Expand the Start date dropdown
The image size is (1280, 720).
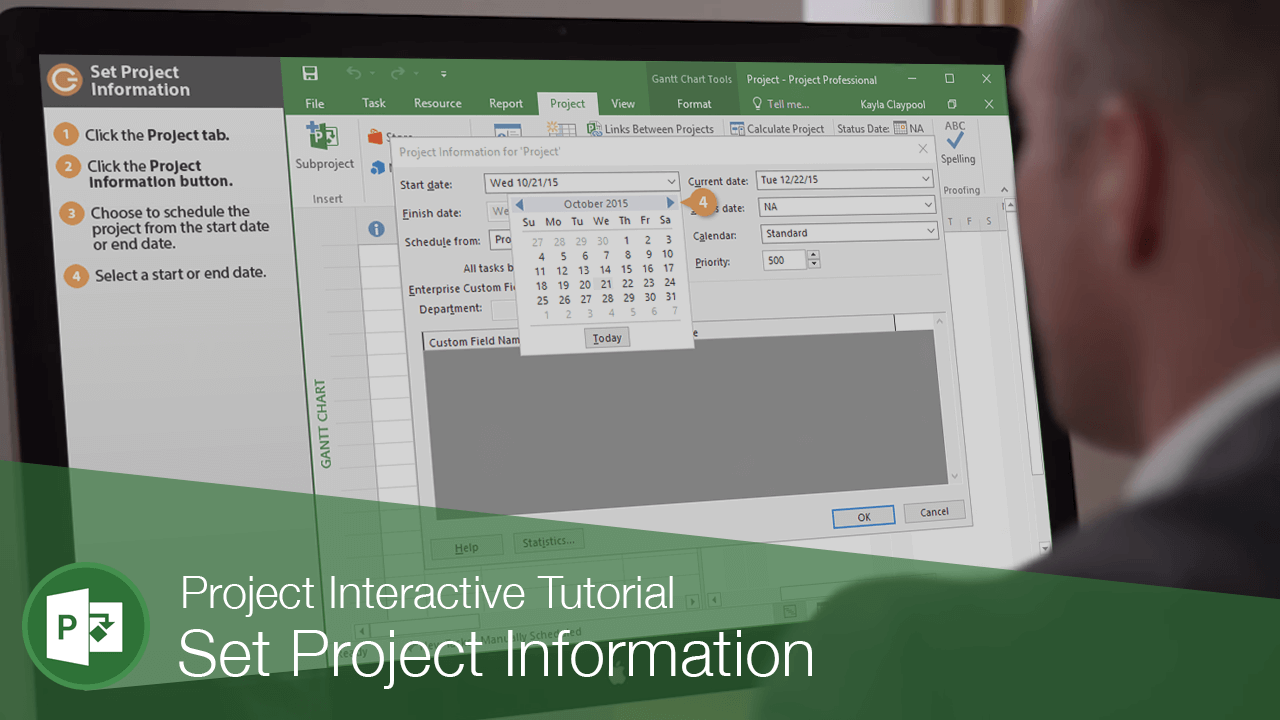(x=670, y=182)
